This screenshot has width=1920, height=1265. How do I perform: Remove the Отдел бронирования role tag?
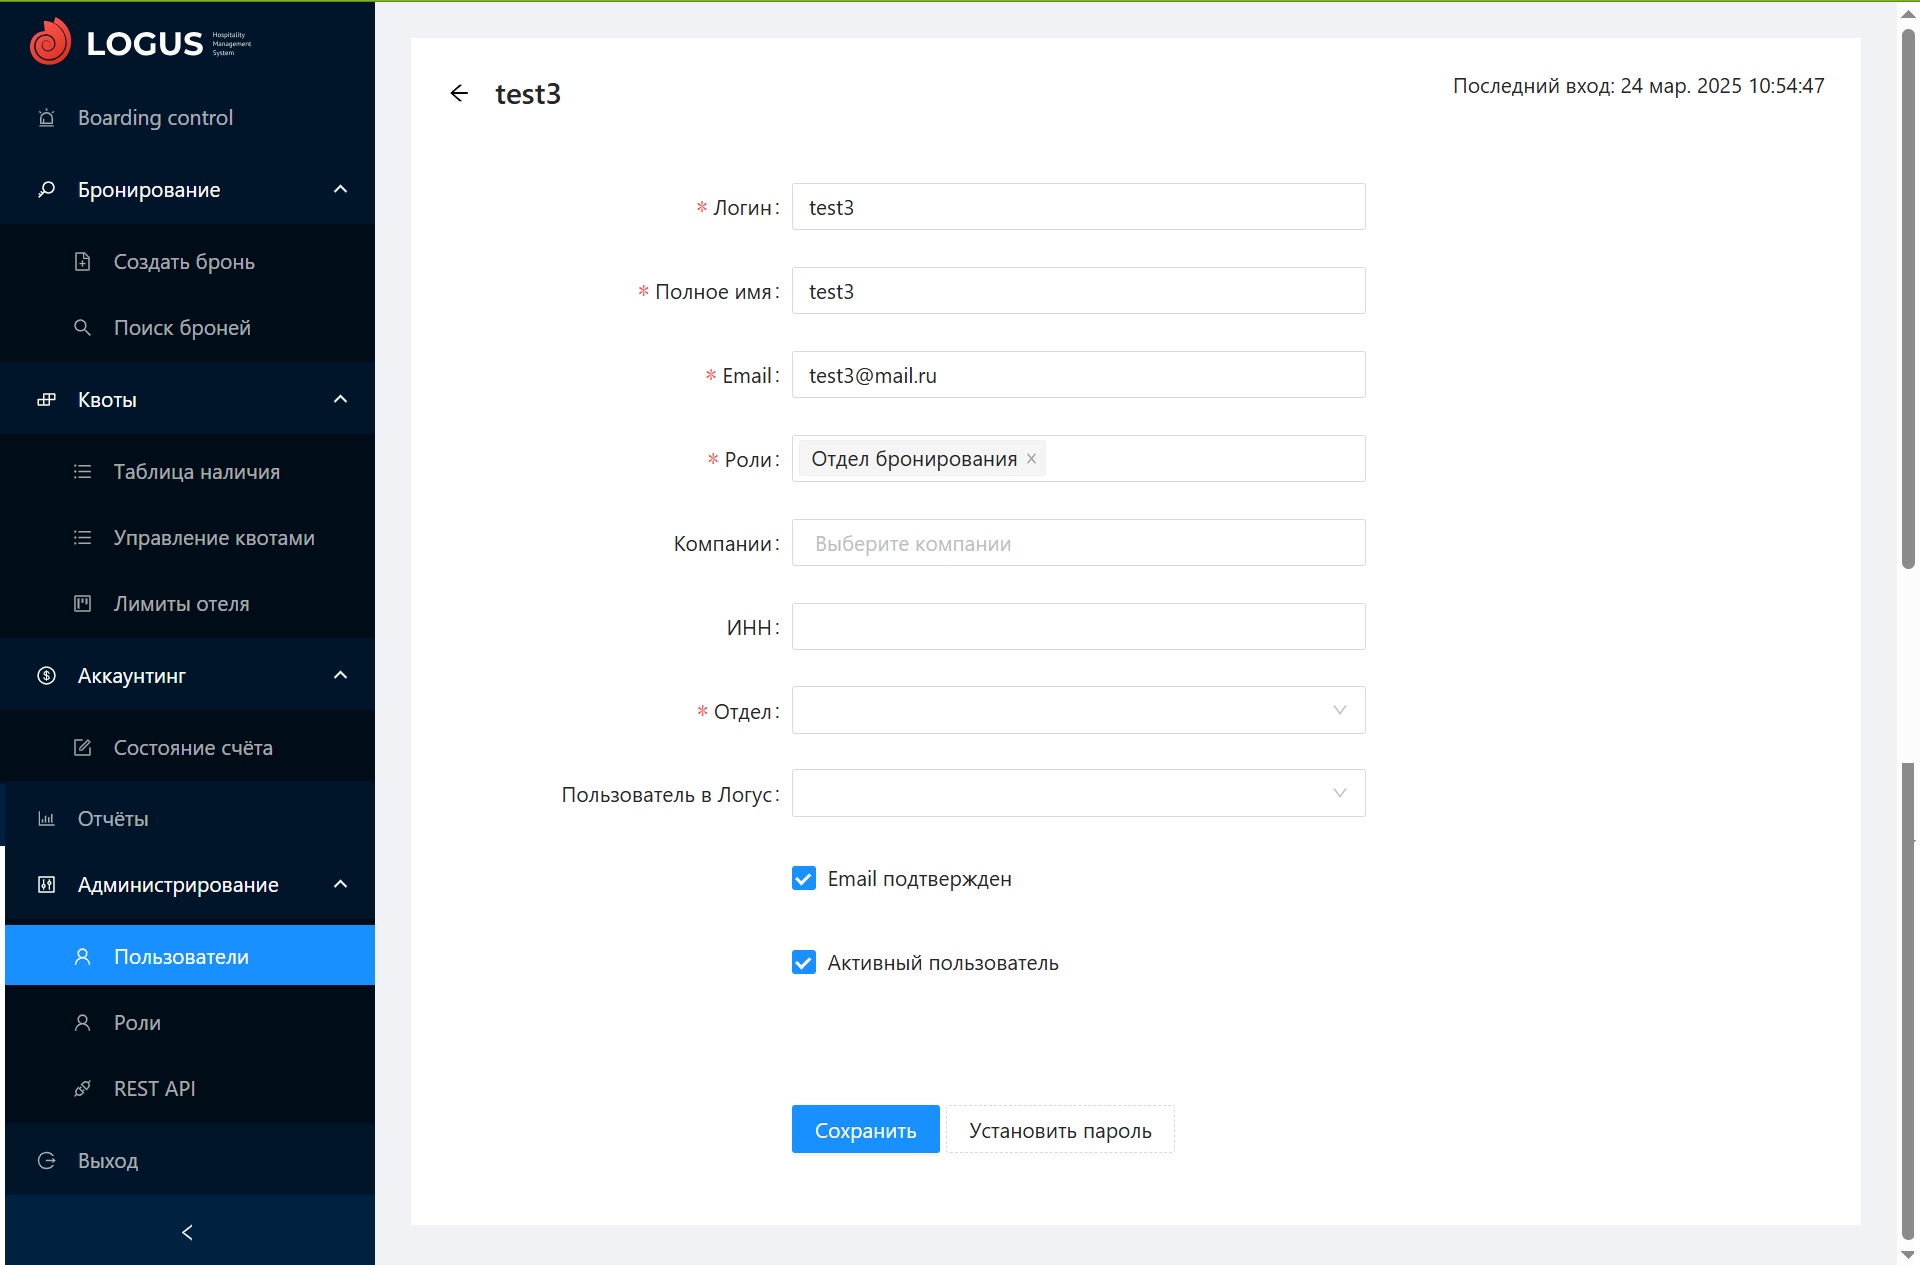tap(1031, 459)
